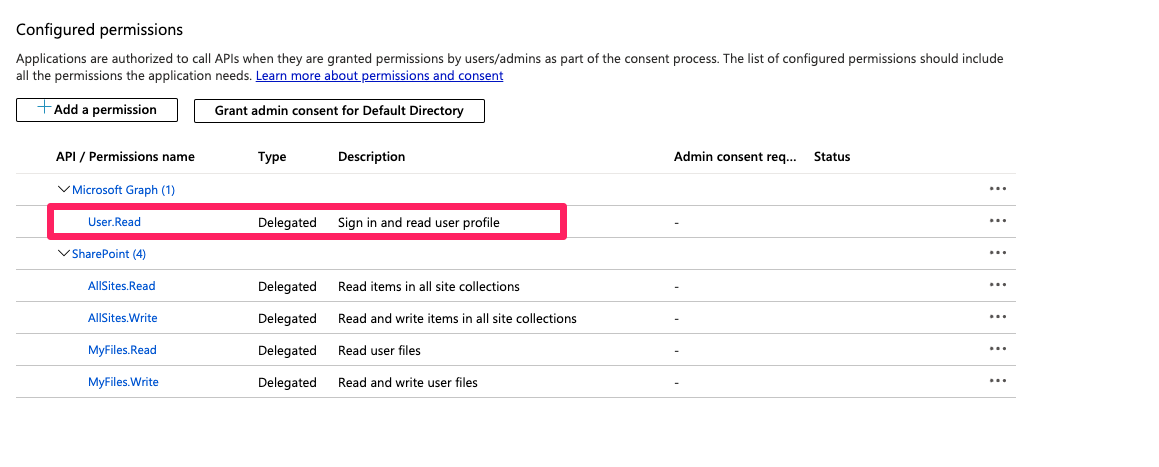Click the Configured permissions heading
Screen dimensions: 1159x467
(99, 30)
